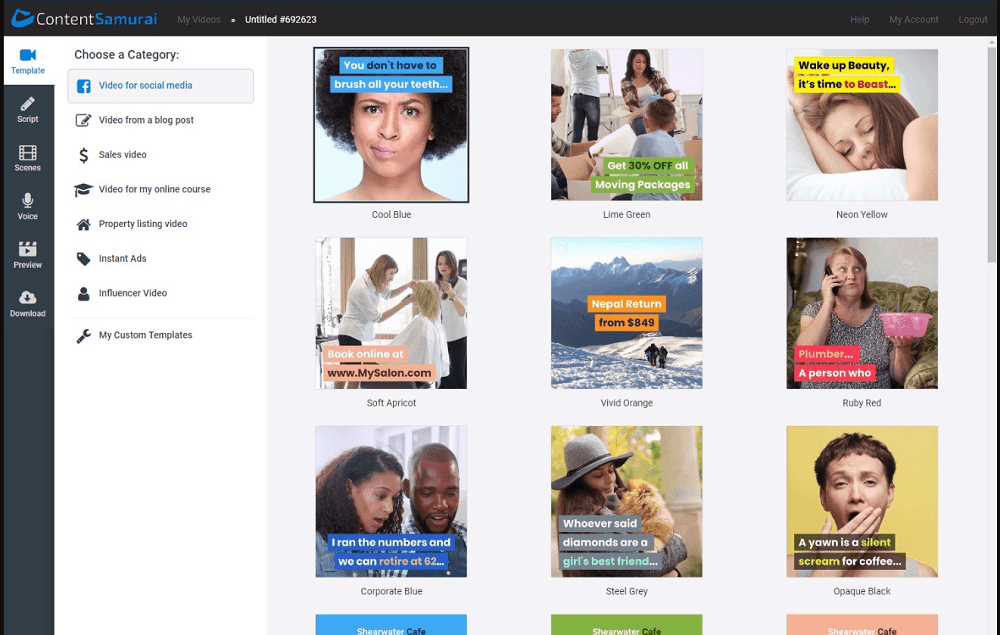Click the Lime Green label text
The image size is (1000, 635).
click(x=626, y=214)
